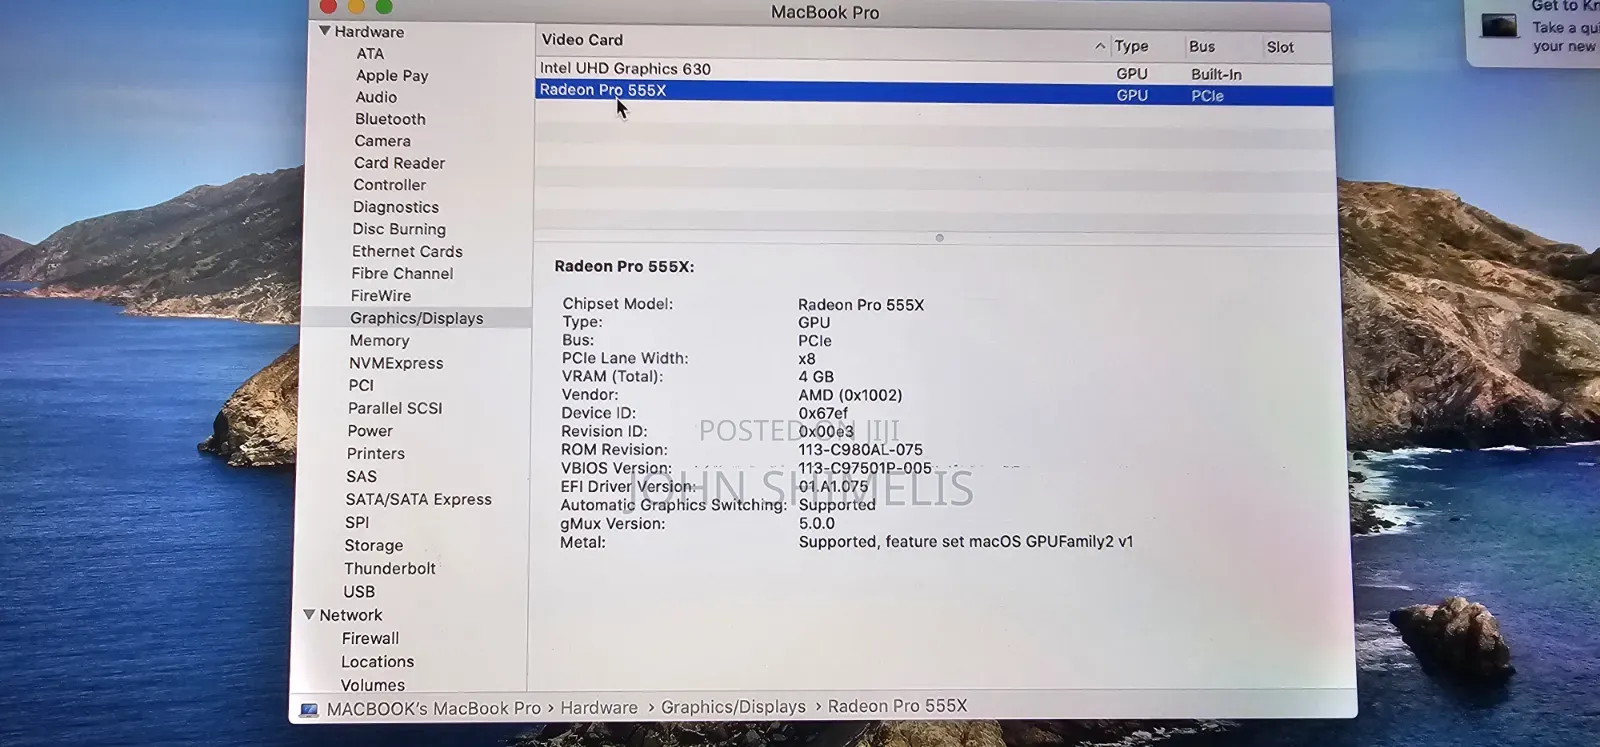
Task: Select Fibre Channel in the sidebar
Action: [402, 274]
